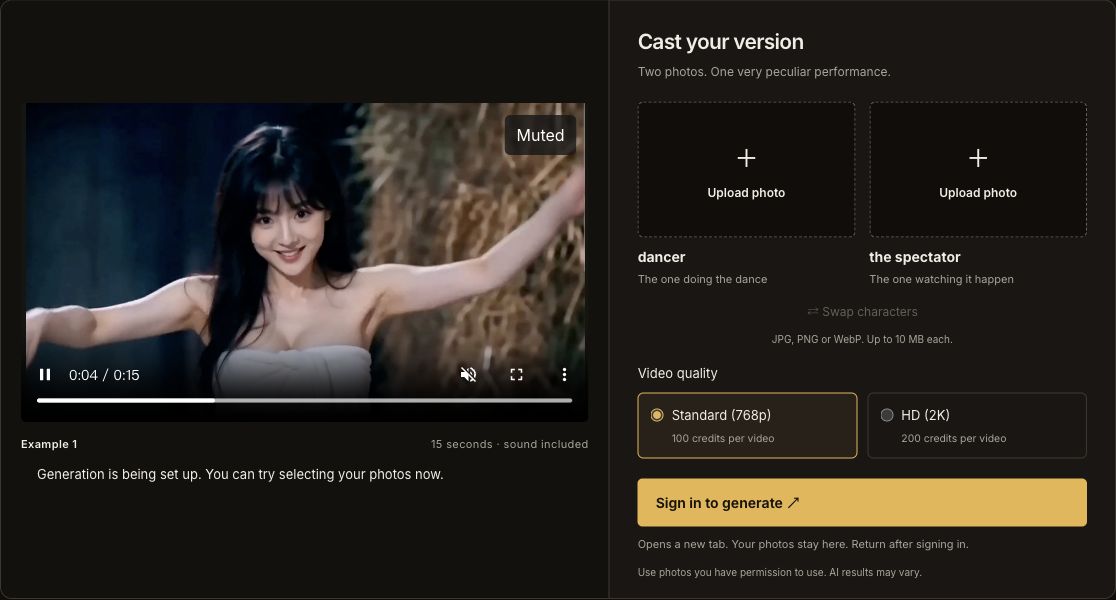Pause the example video
1116x600 pixels.
click(45, 374)
